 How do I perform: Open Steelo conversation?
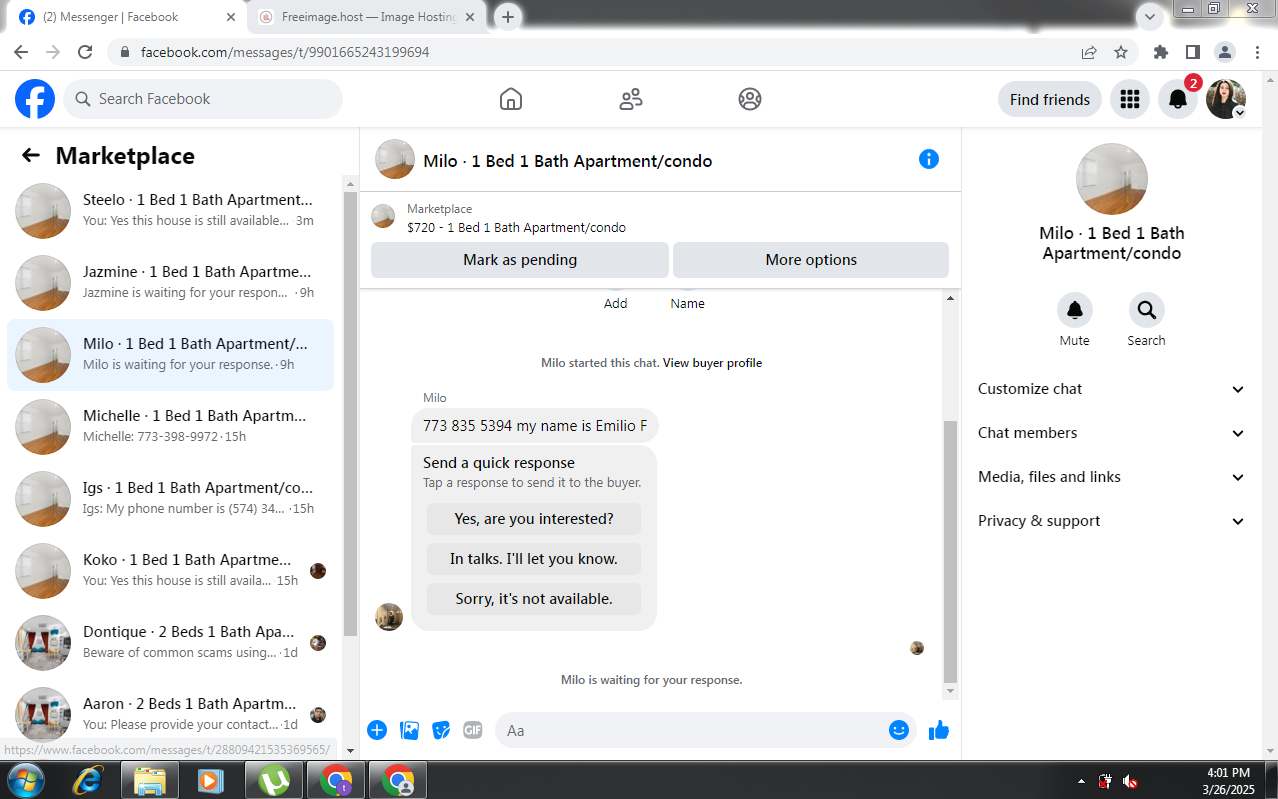click(171, 211)
